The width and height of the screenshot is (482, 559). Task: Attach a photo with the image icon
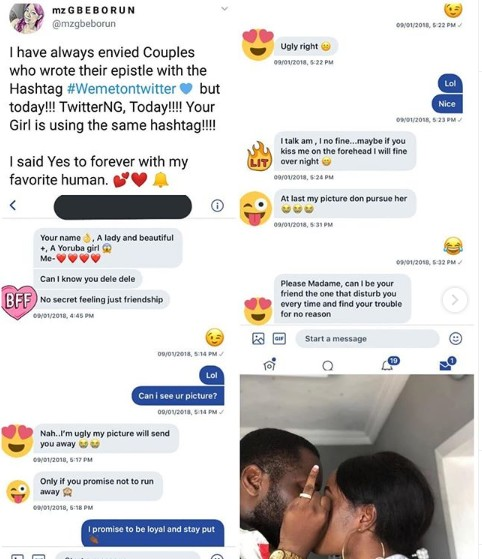click(x=258, y=338)
